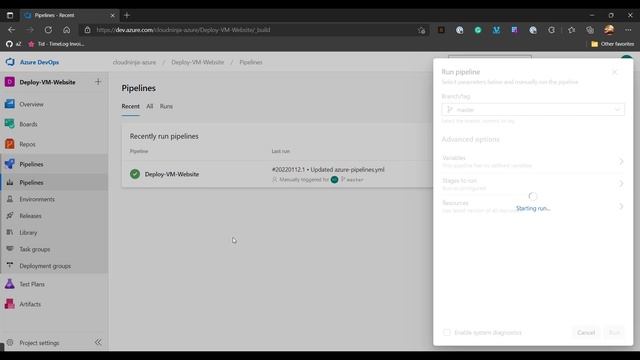Screen dimensions: 640x360
Task: Go to browser home page
Action: (x=67, y=30)
